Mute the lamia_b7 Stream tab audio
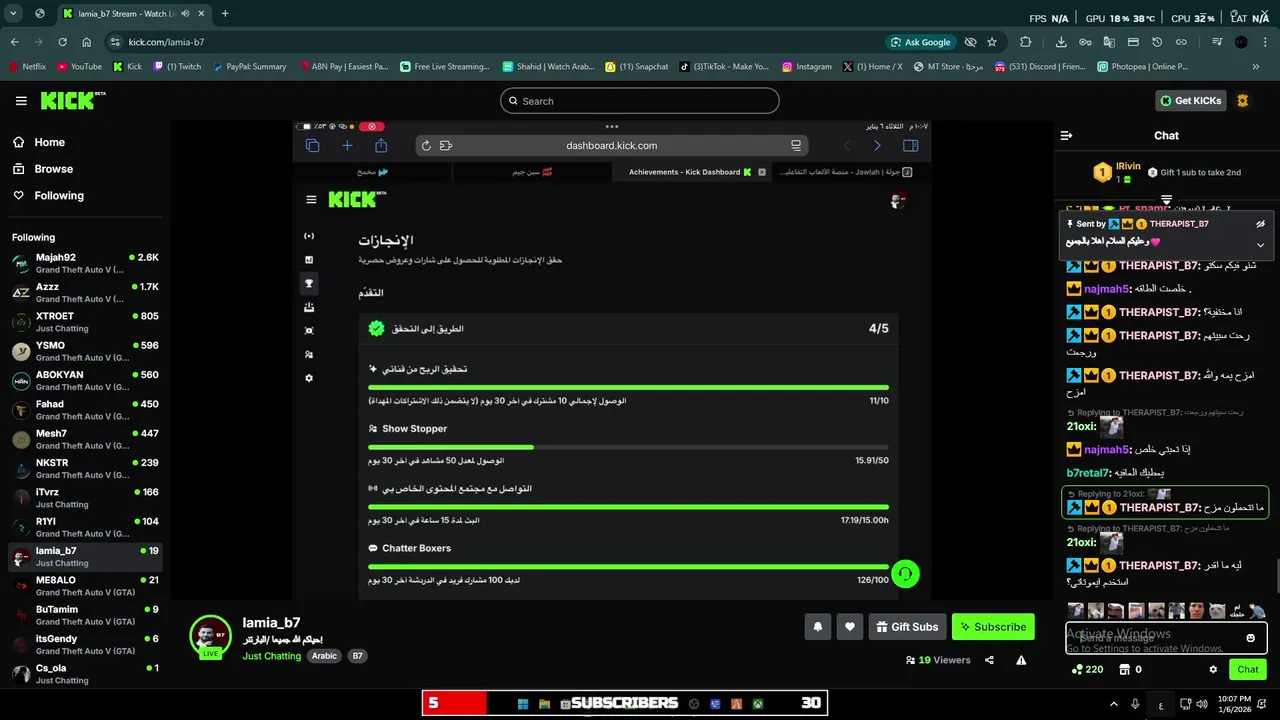Viewport: 1280px width, 720px height. (x=185, y=14)
